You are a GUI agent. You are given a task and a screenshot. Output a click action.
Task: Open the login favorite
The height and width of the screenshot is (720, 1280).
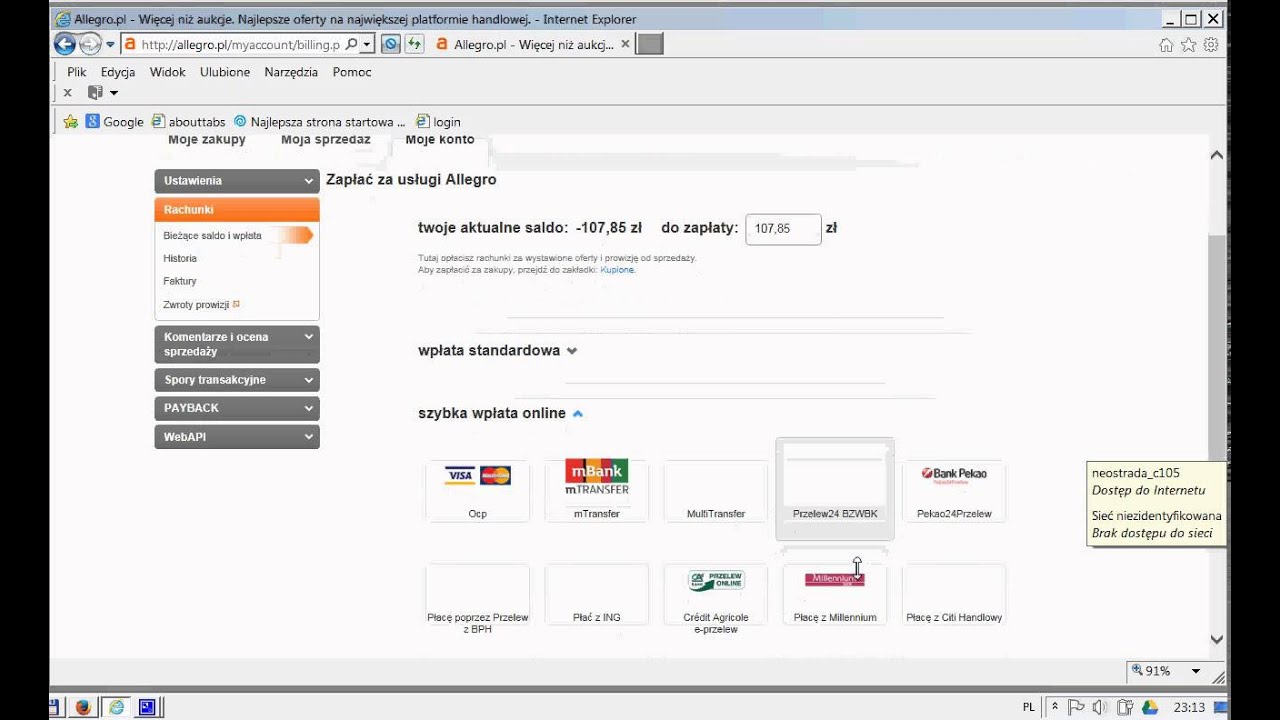point(439,122)
